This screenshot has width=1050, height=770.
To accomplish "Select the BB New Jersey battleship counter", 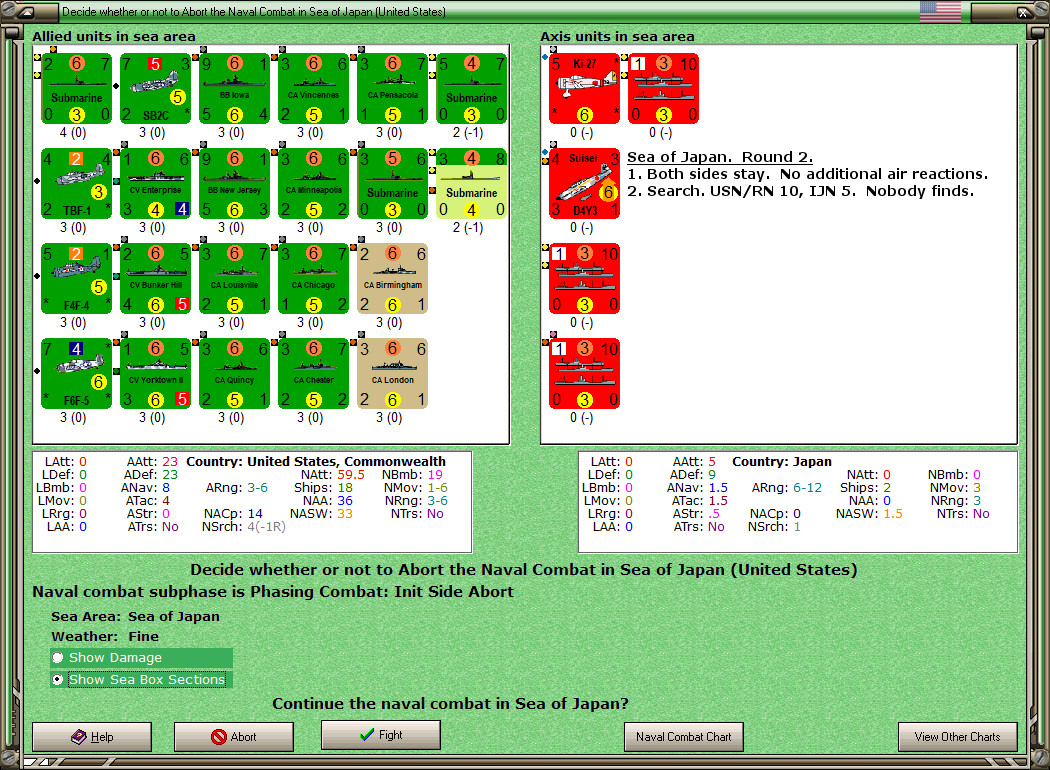I will (234, 183).
